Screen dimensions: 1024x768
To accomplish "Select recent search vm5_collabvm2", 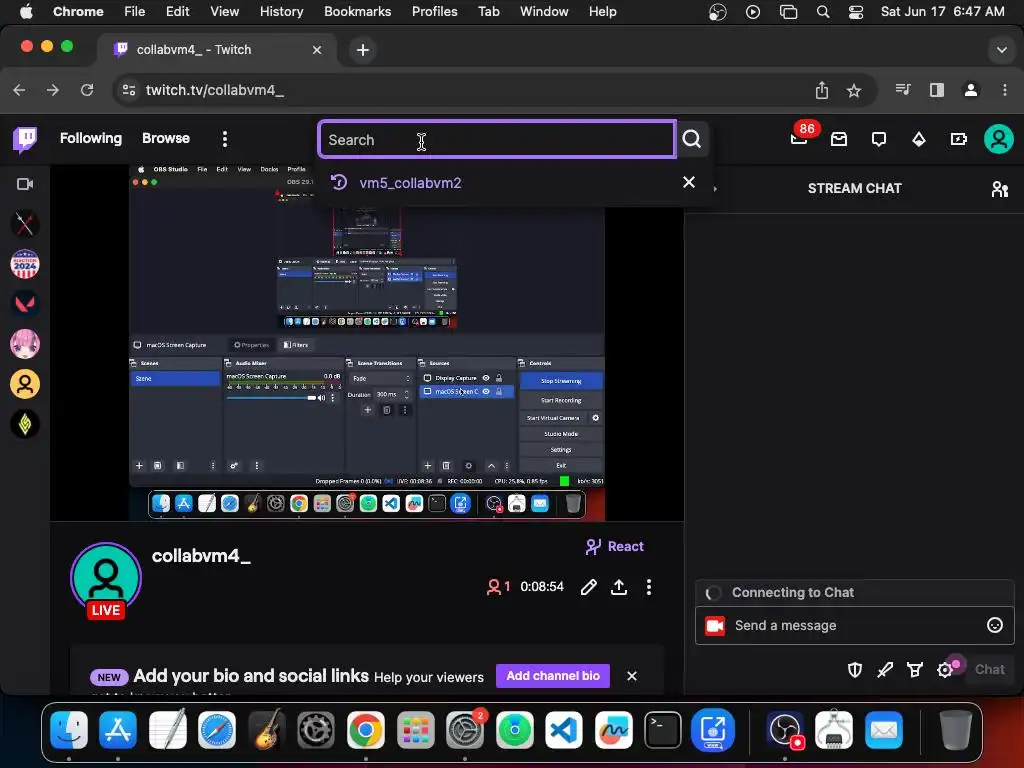I will [410, 183].
